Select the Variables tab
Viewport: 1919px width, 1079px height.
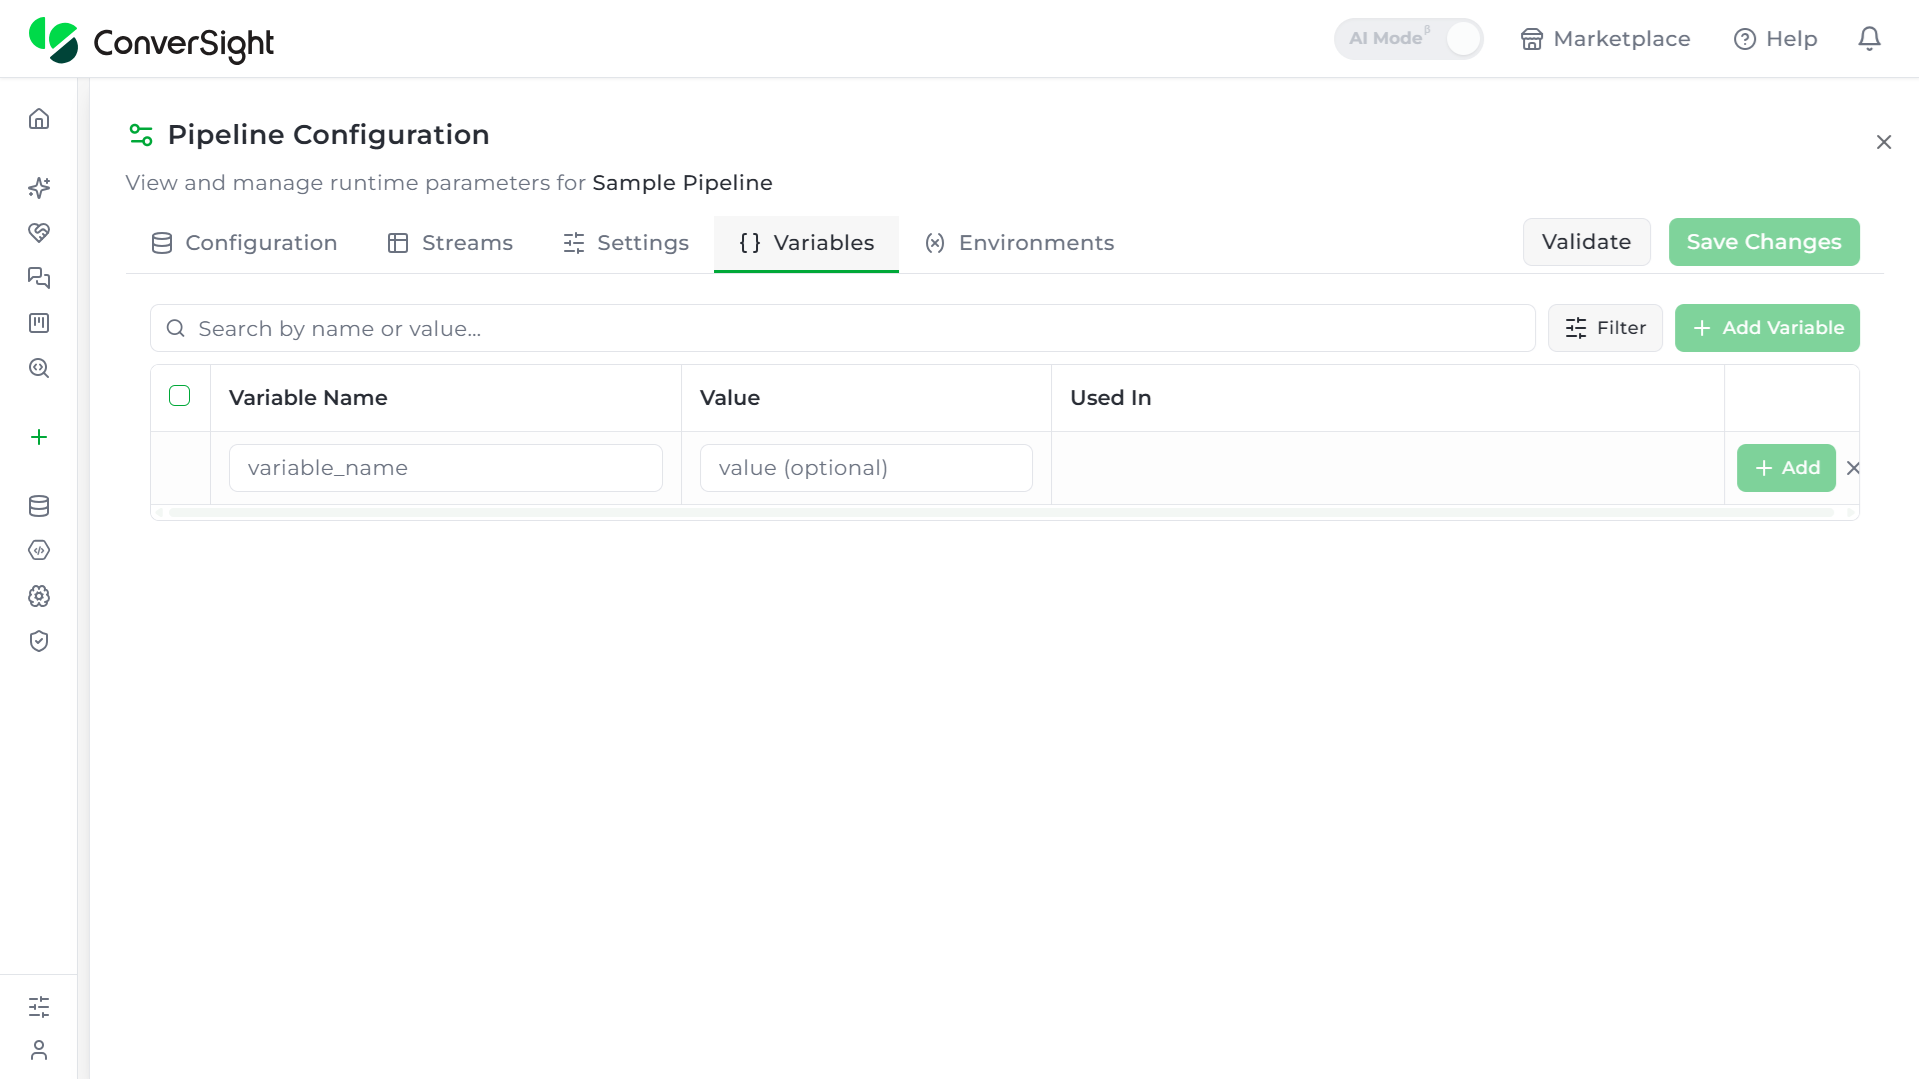(x=806, y=243)
